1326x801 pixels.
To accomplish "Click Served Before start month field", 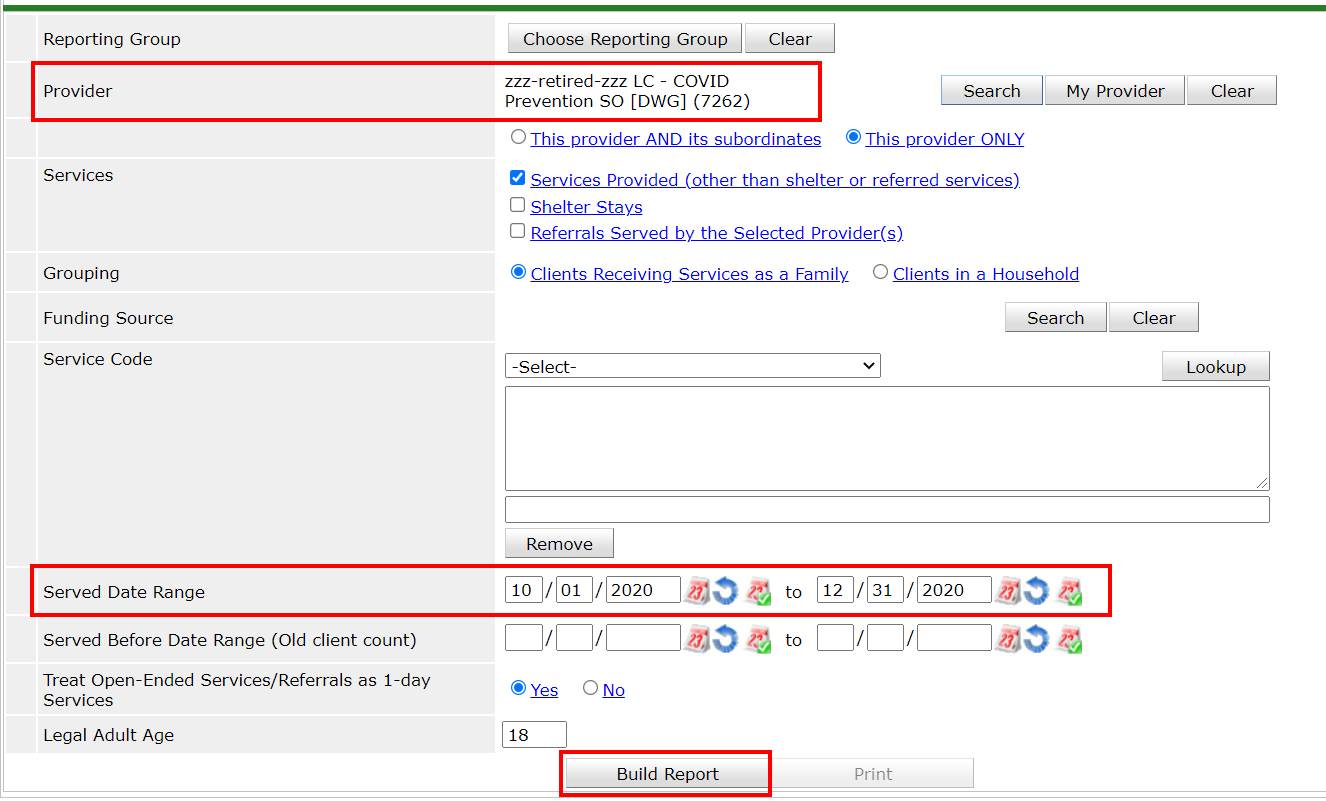I will pos(524,638).
